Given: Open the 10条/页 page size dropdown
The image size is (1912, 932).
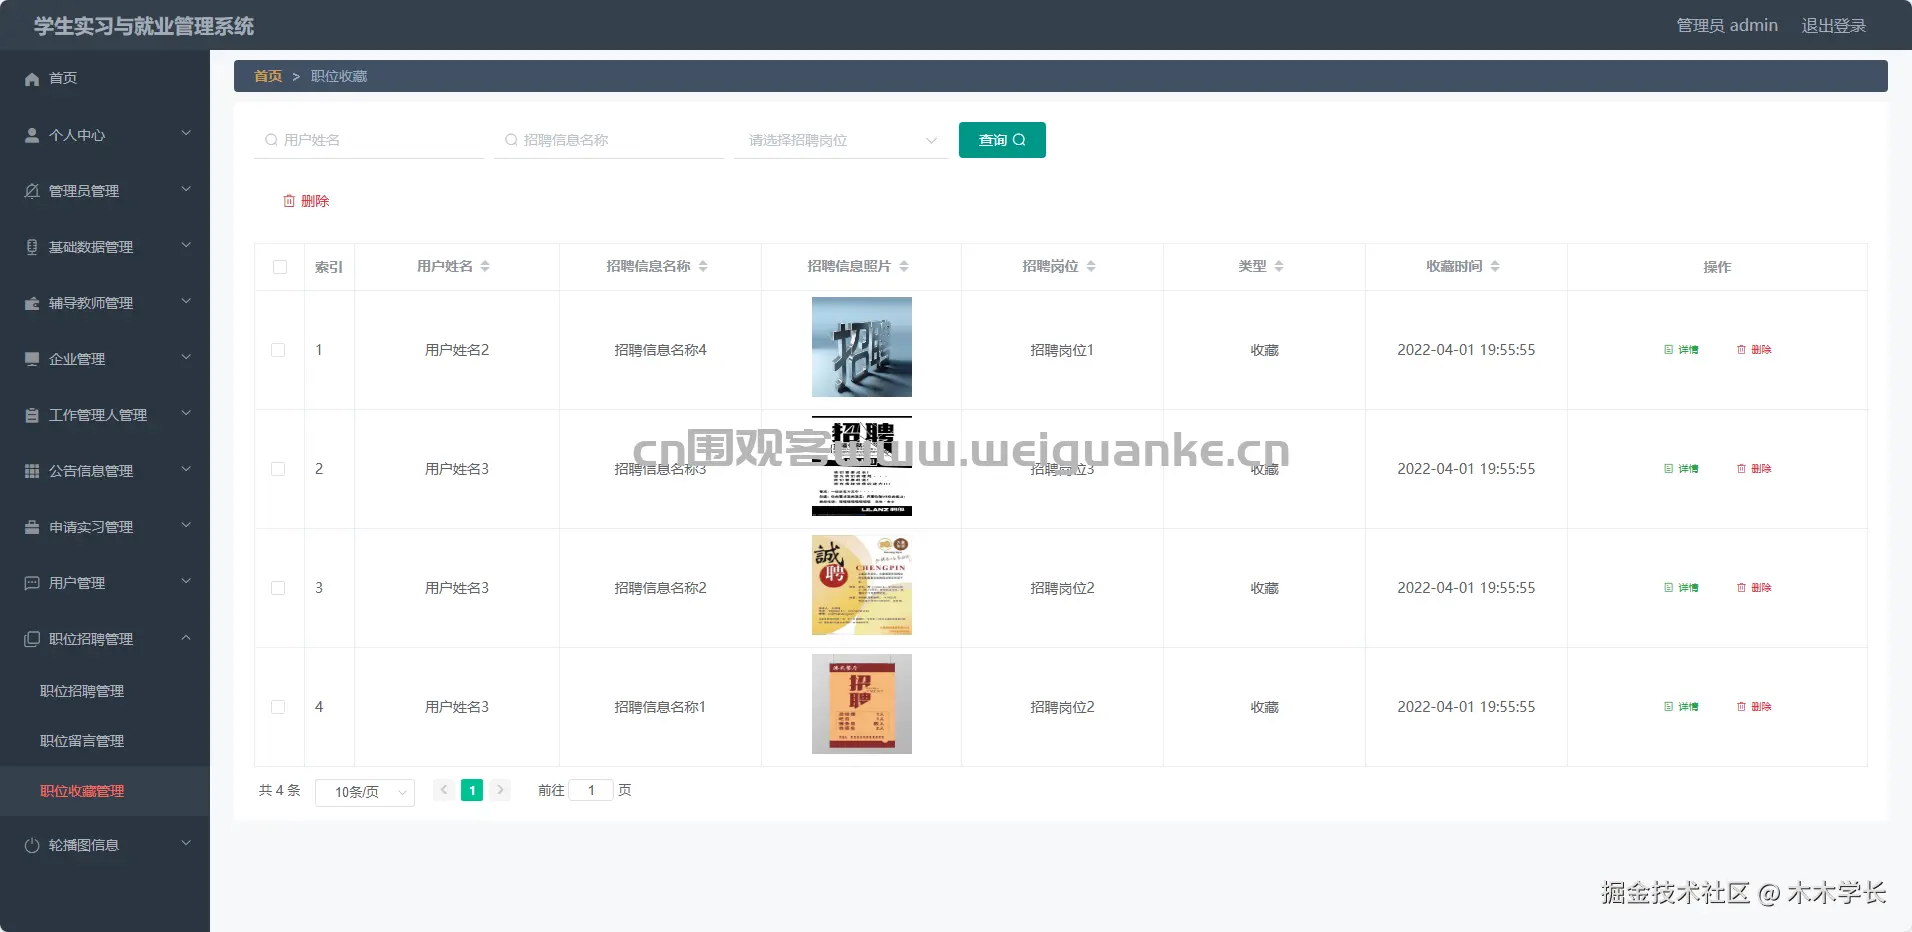Looking at the screenshot, I should tap(365, 792).
